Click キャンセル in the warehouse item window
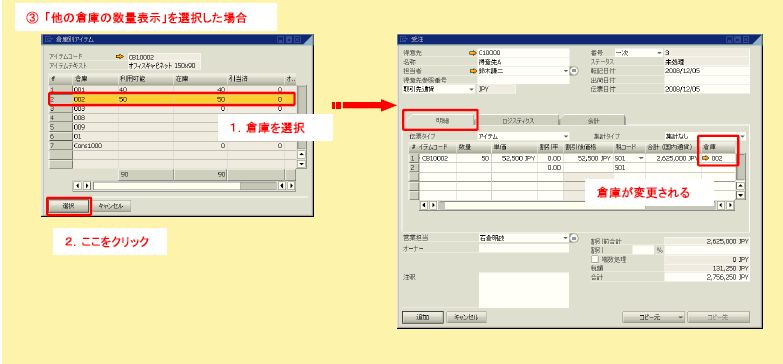The height and width of the screenshot is (364, 783). (x=112, y=206)
